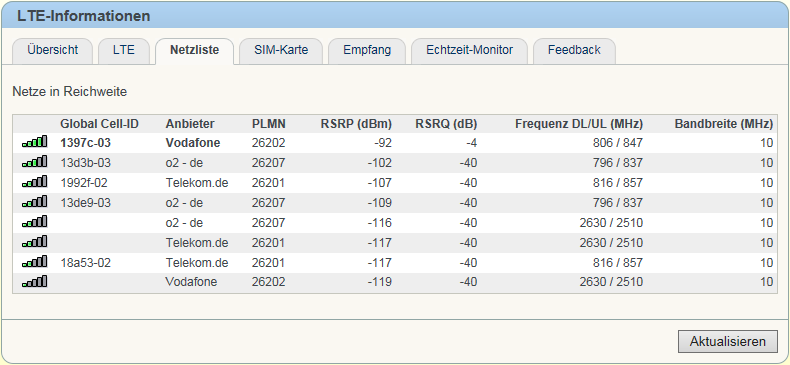Click signal bars icon for cell 18a53-02
The image size is (790, 365).
tap(34, 262)
